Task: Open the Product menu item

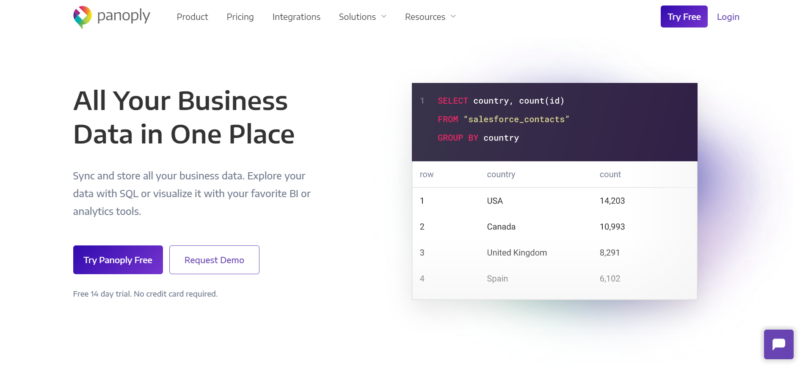Action: (192, 17)
